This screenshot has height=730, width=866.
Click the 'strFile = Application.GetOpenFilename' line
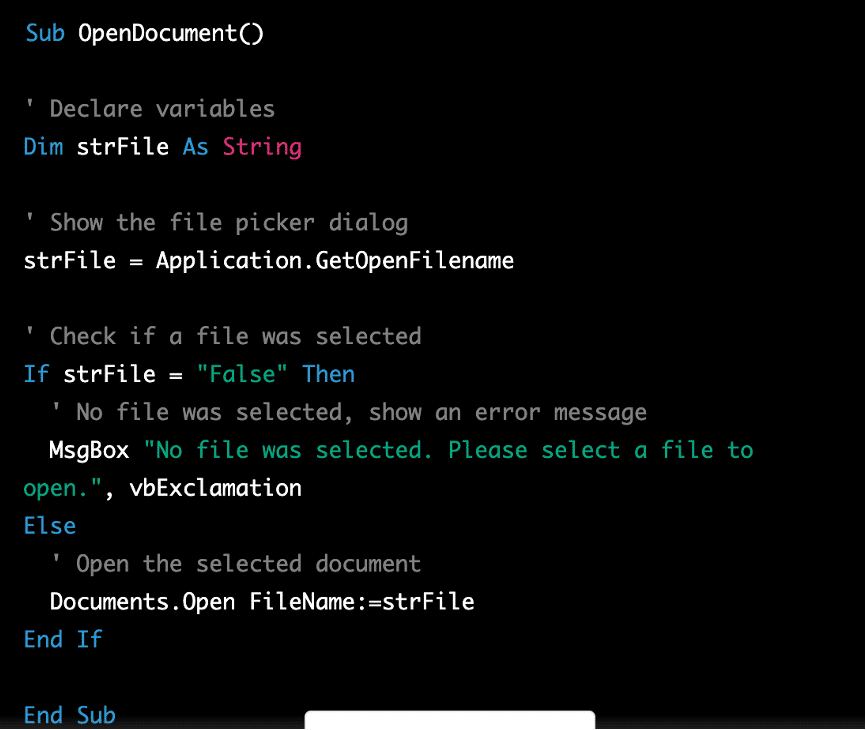[x=268, y=261]
